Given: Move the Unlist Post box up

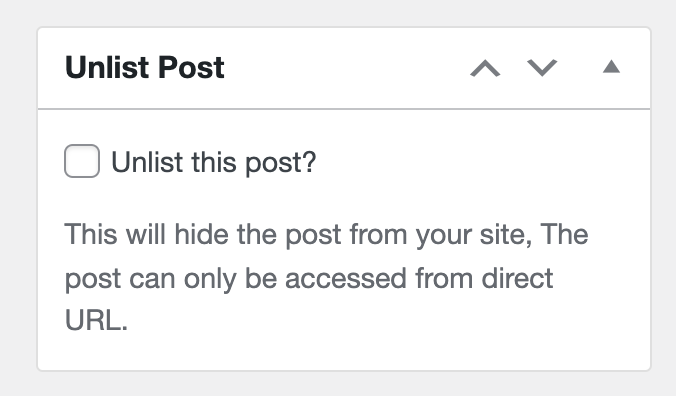Looking at the screenshot, I should click(x=485, y=68).
